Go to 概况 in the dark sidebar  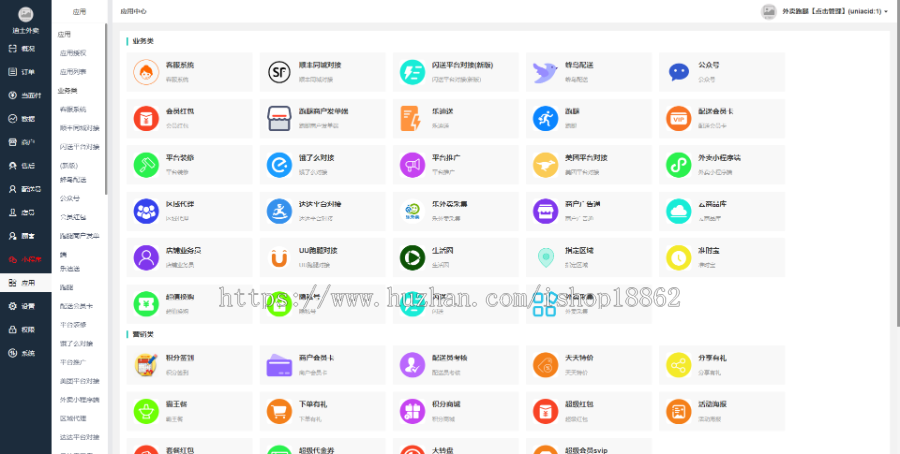(x=25, y=49)
